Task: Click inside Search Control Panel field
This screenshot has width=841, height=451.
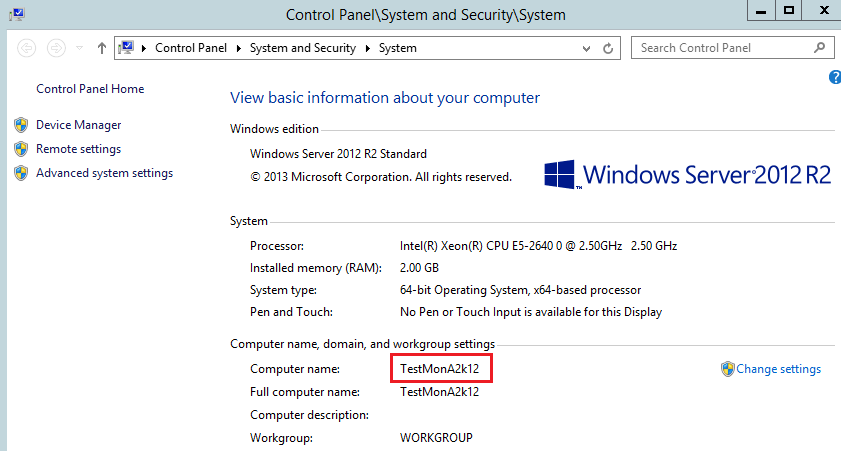Action: coord(720,47)
